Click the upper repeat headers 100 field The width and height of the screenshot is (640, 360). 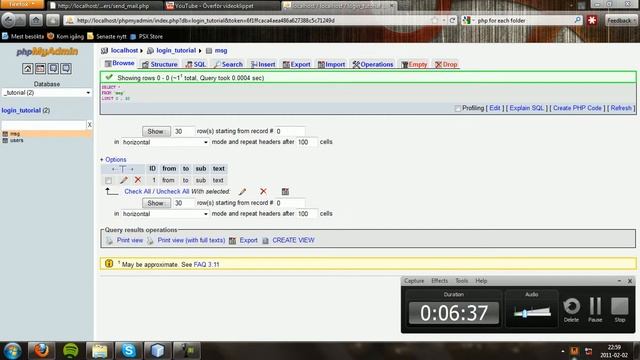[307, 142]
